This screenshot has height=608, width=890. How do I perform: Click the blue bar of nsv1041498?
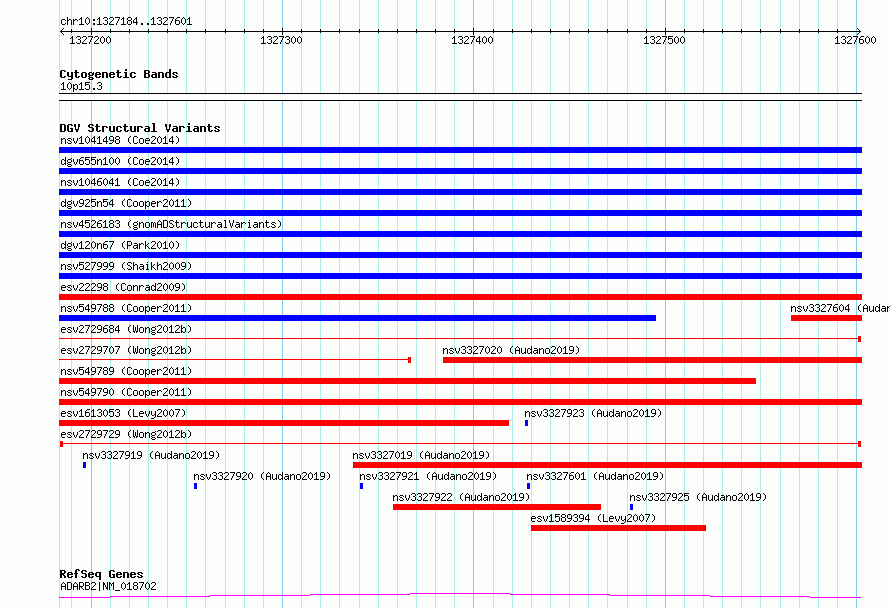pyautogui.click(x=460, y=150)
